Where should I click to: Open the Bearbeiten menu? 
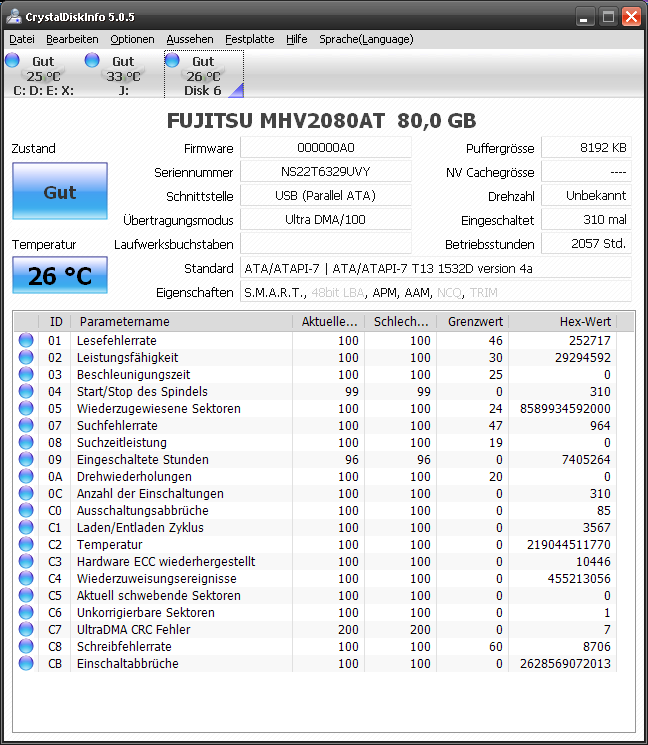[72, 39]
